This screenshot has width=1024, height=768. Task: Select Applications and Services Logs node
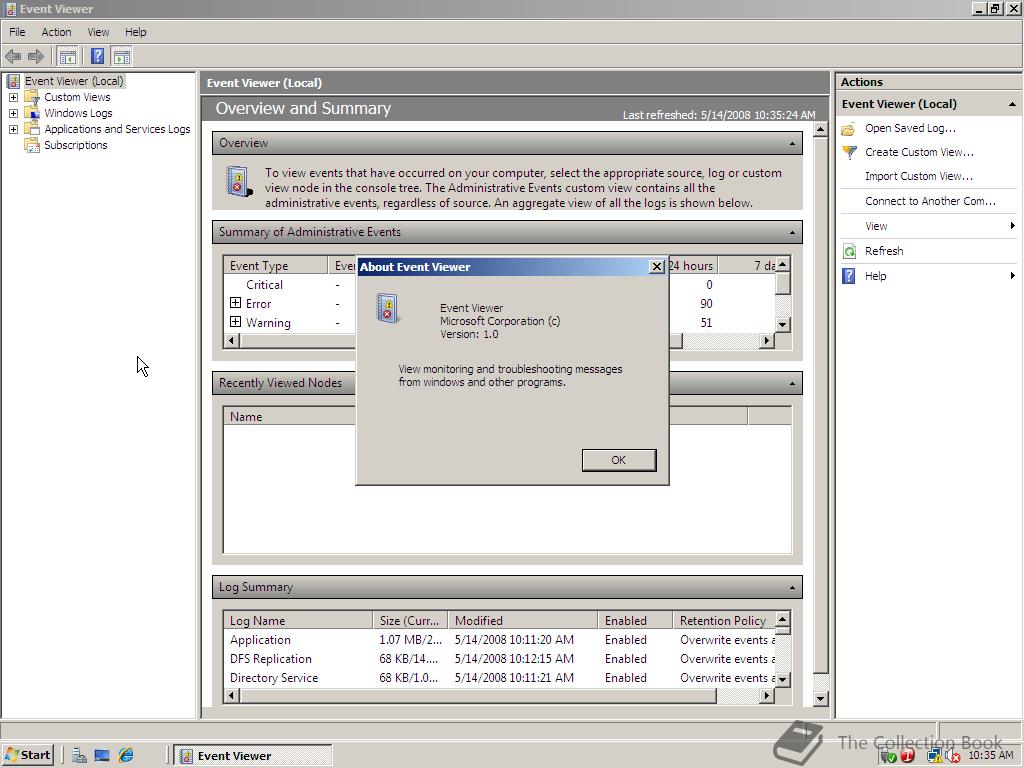click(x=117, y=129)
